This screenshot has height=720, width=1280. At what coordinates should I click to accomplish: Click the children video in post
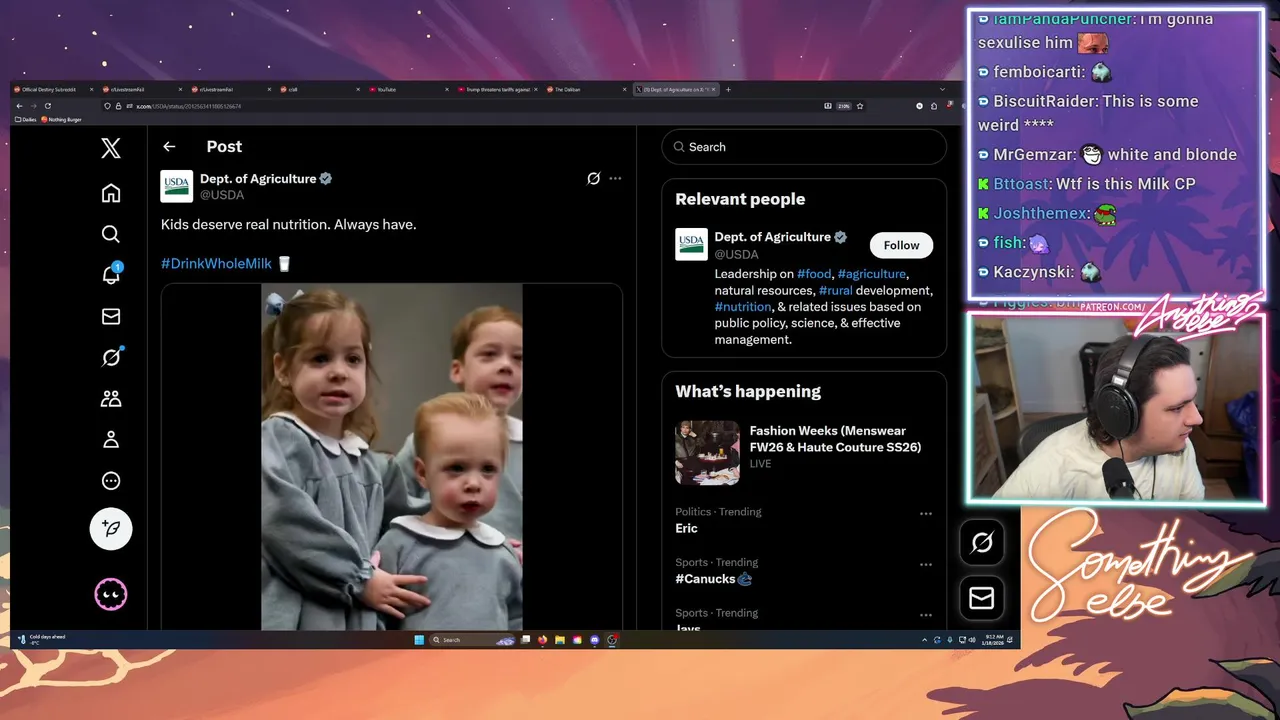coord(392,457)
